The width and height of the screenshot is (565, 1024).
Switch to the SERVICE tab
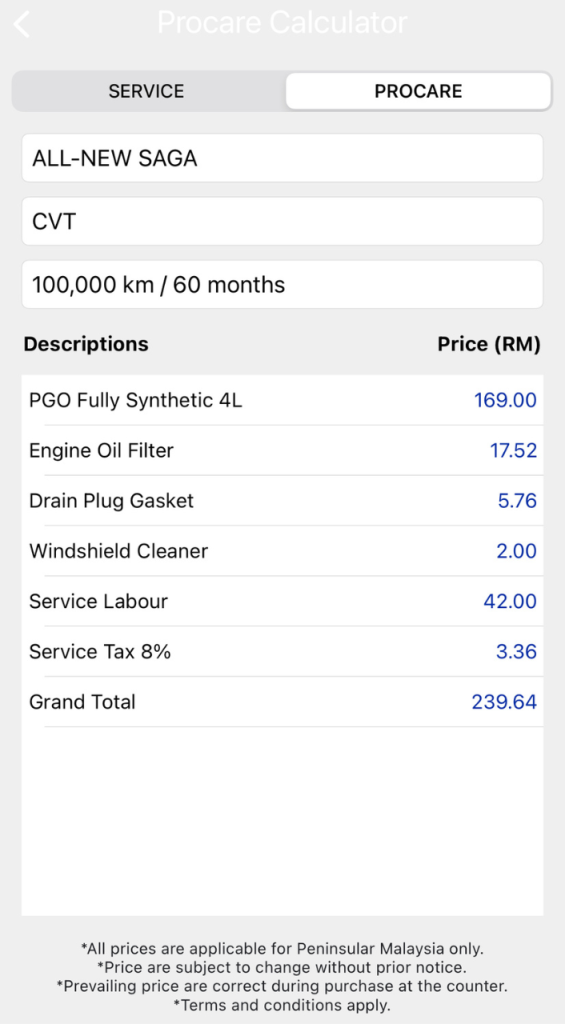(146, 91)
